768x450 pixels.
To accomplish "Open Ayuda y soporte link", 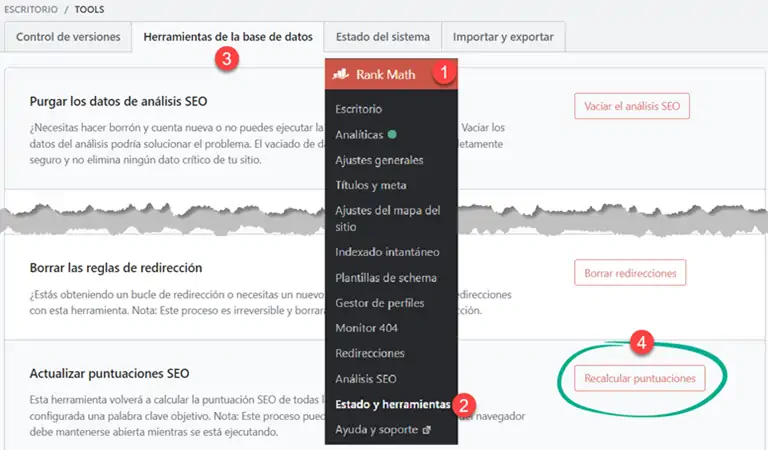I will [377, 430].
